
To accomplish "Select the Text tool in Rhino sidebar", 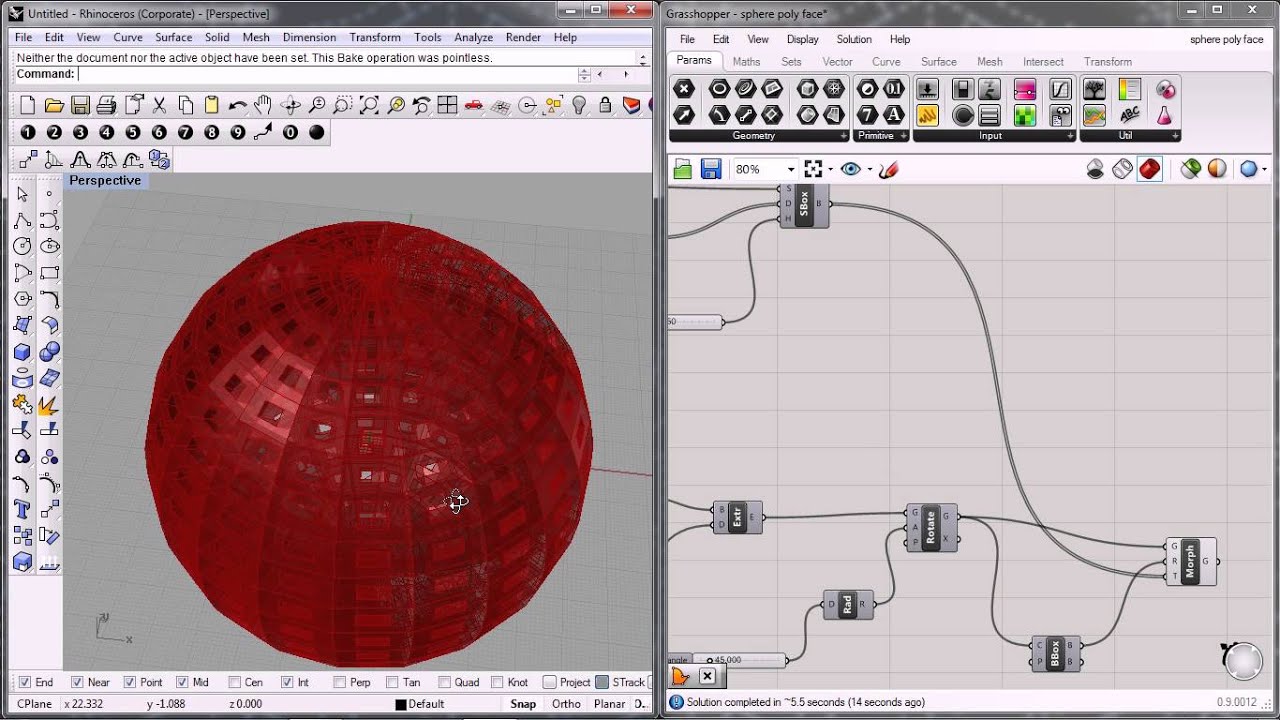I will tap(22, 510).
